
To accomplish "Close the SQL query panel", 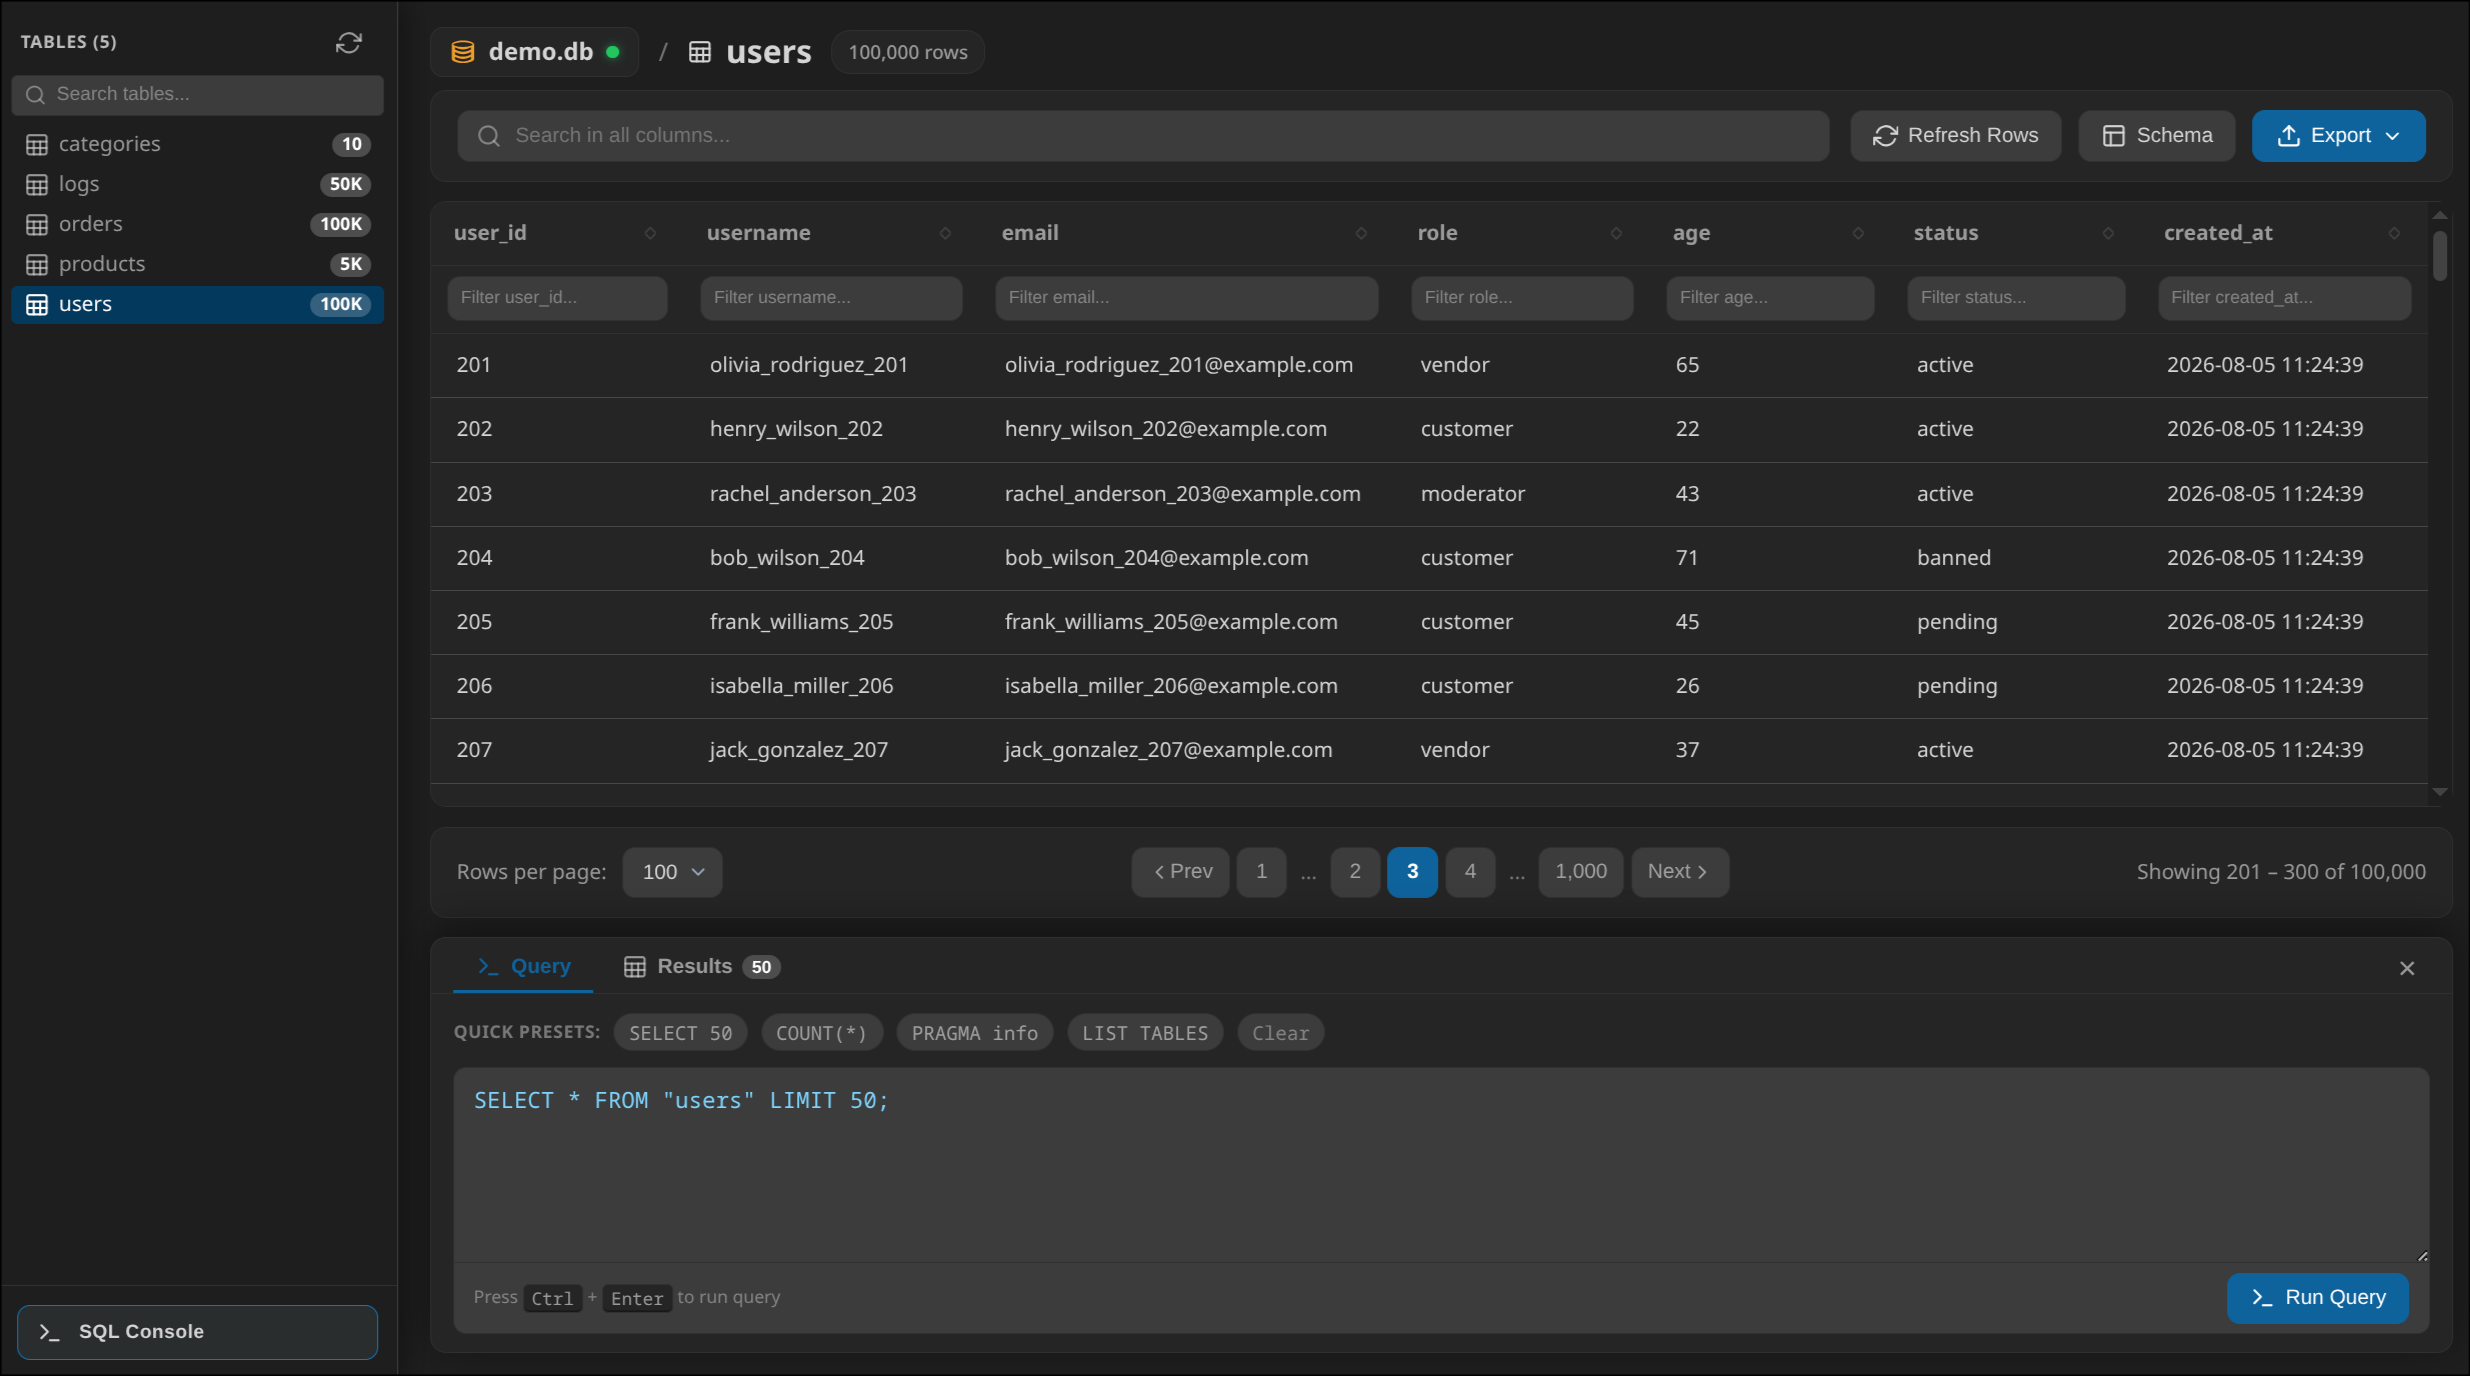I will pyautogui.click(x=2407, y=968).
